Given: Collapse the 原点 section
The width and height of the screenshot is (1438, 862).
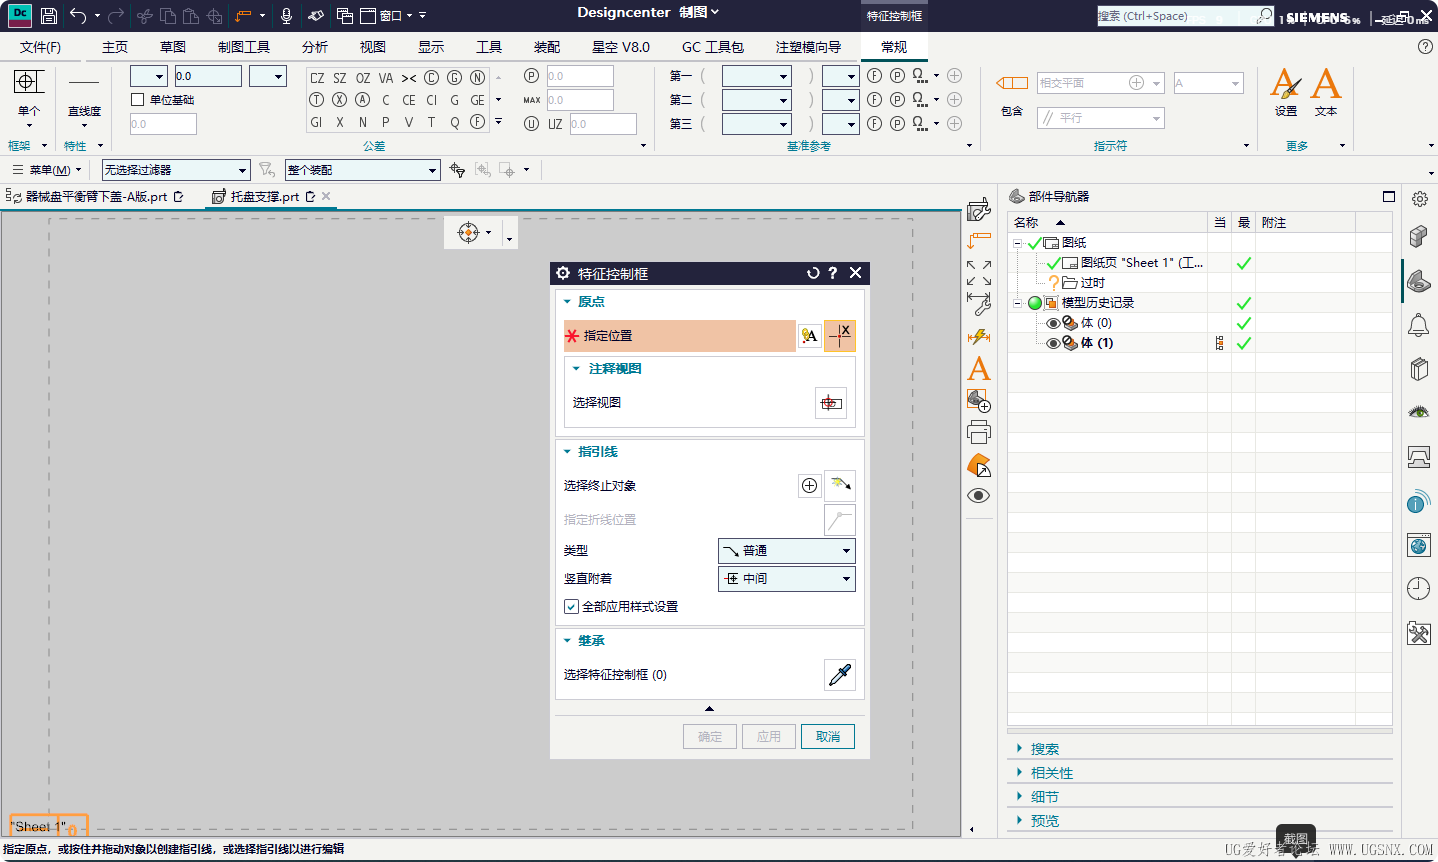Looking at the screenshot, I should click(x=567, y=302).
